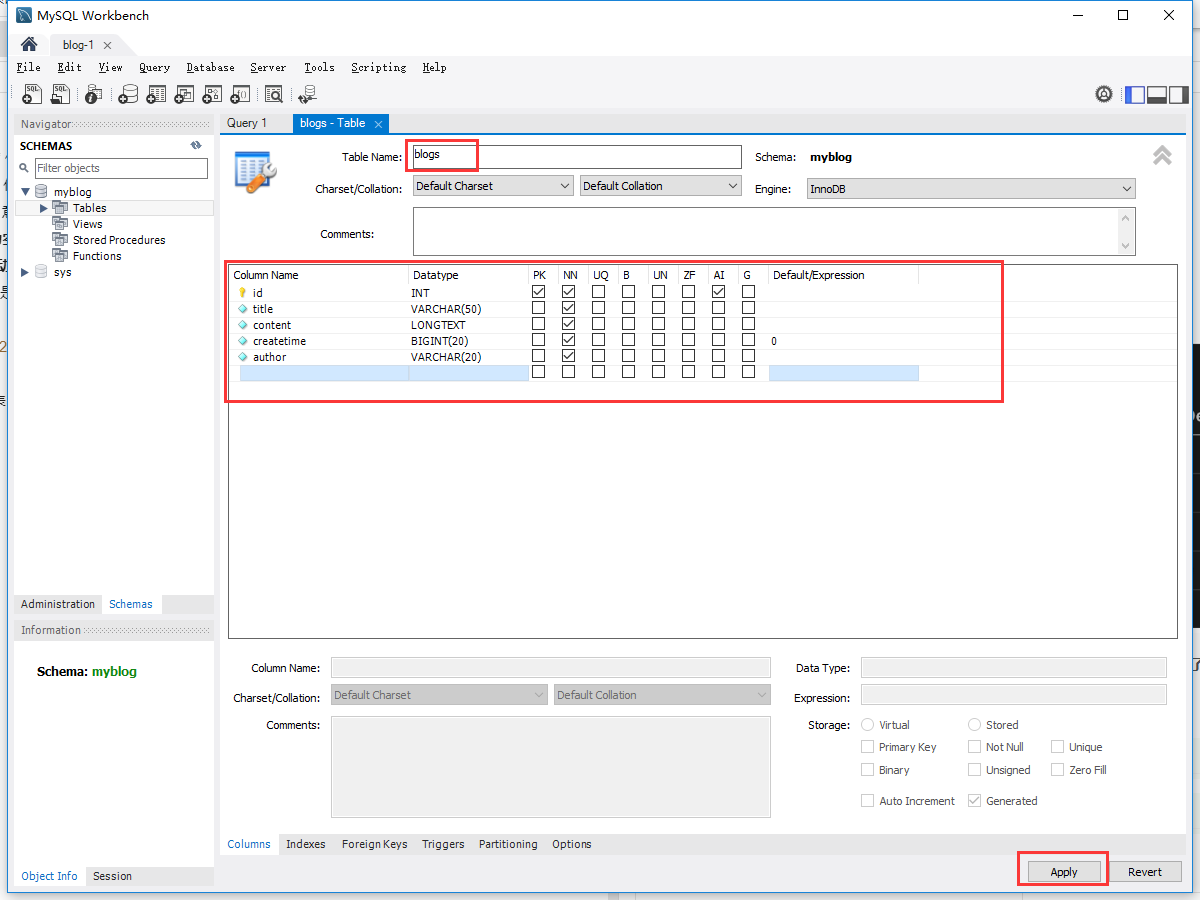Open the object inspector toolbar icon
Viewport: 1200px width, 900px height.
(x=93, y=94)
